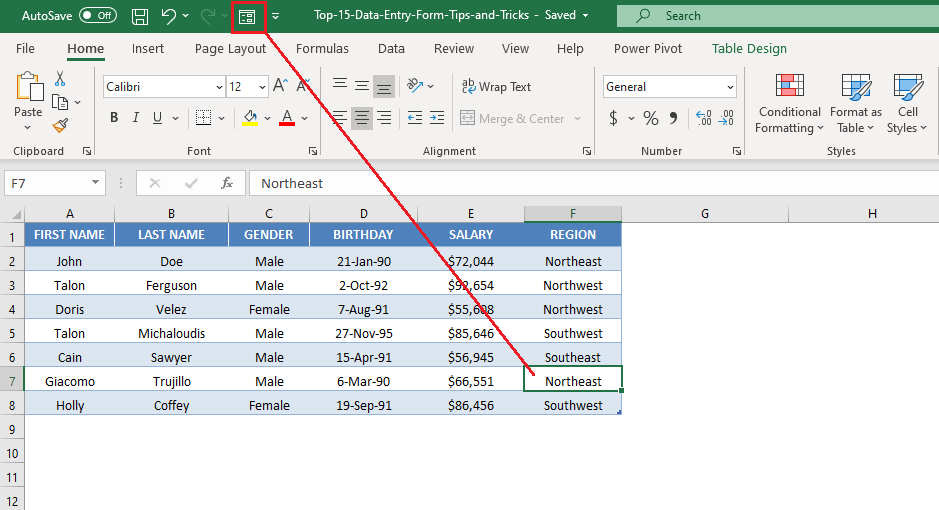Apply Percent Style number format
Viewport: 939px width, 510px height.
tap(651, 119)
